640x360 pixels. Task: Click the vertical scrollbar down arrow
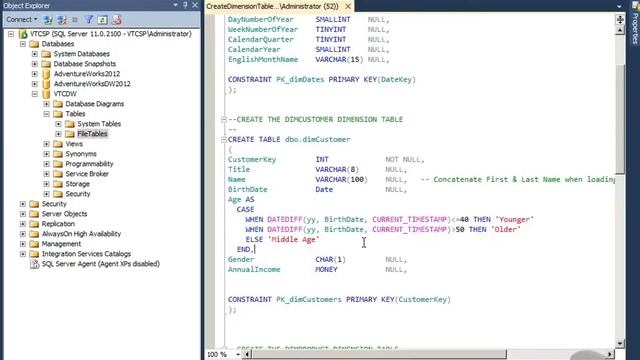[620, 344]
